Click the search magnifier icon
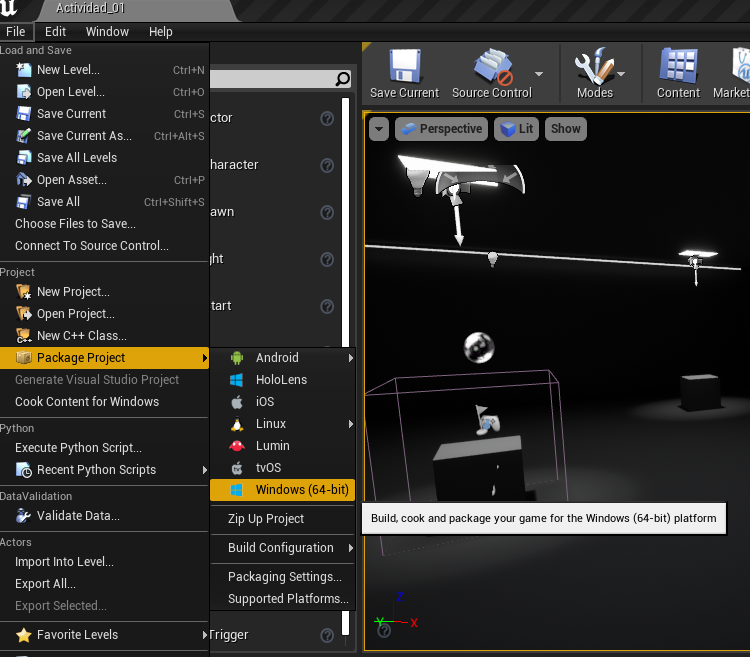 click(343, 79)
